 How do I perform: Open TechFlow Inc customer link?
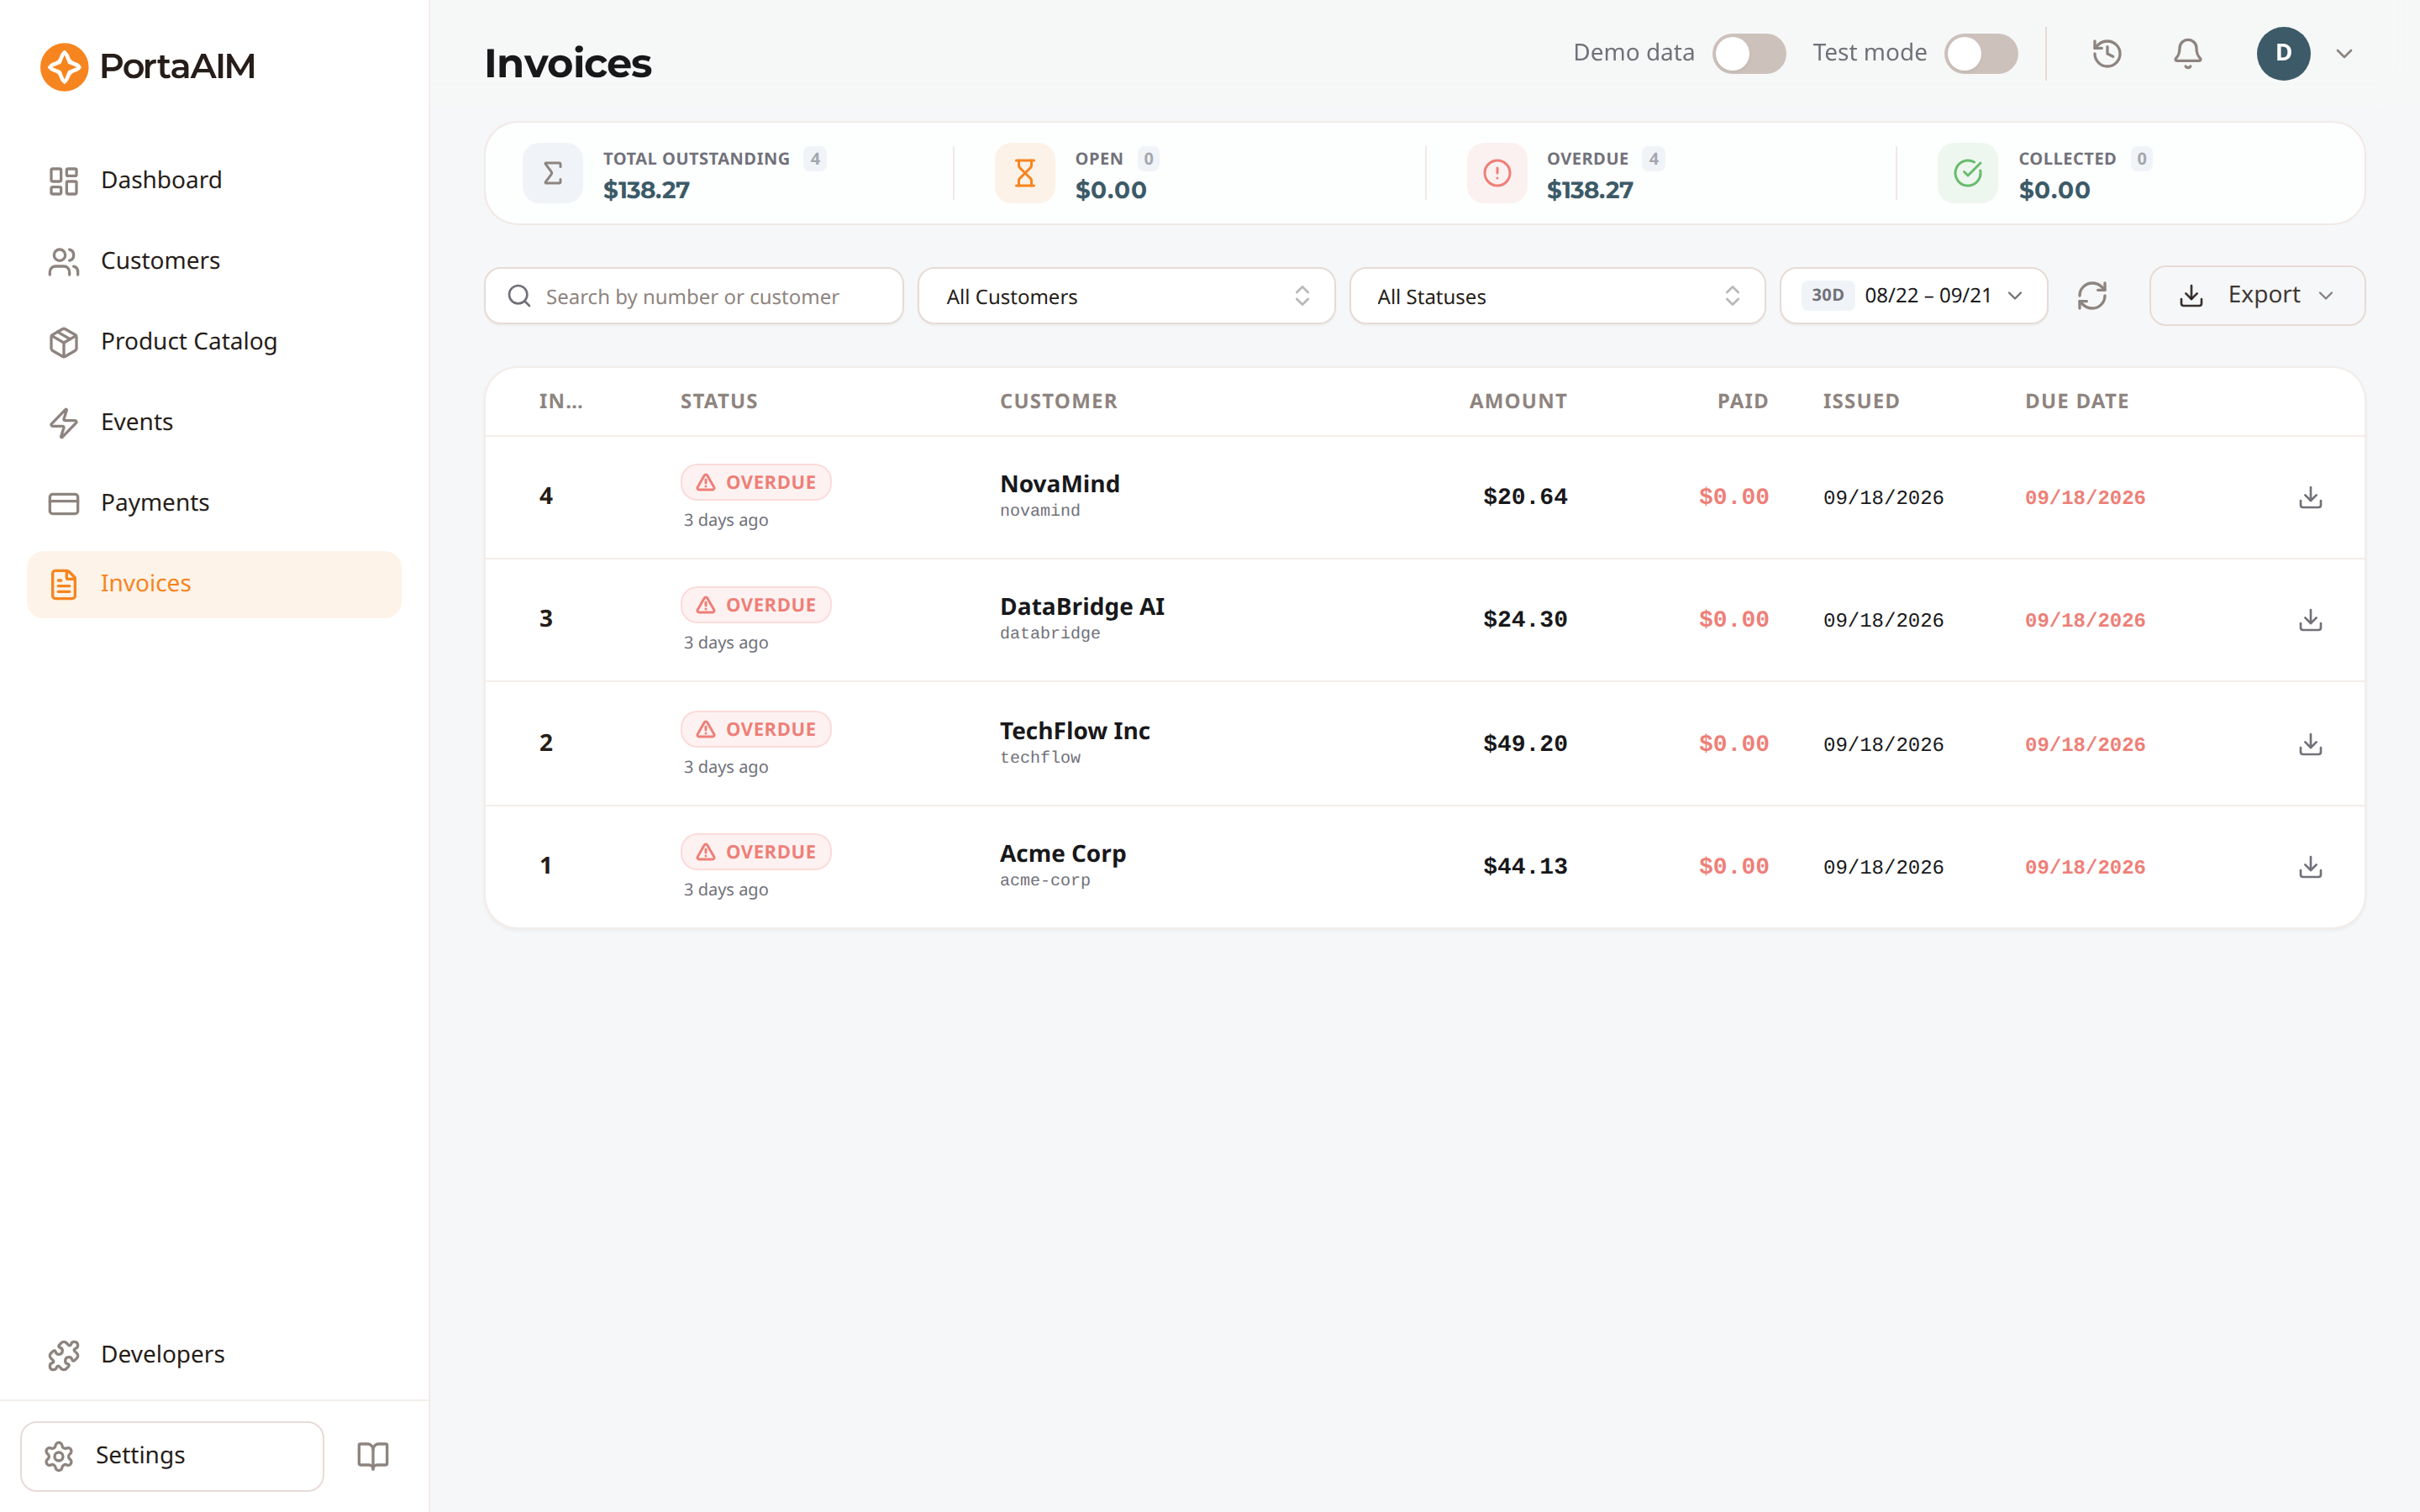coord(1075,731)
